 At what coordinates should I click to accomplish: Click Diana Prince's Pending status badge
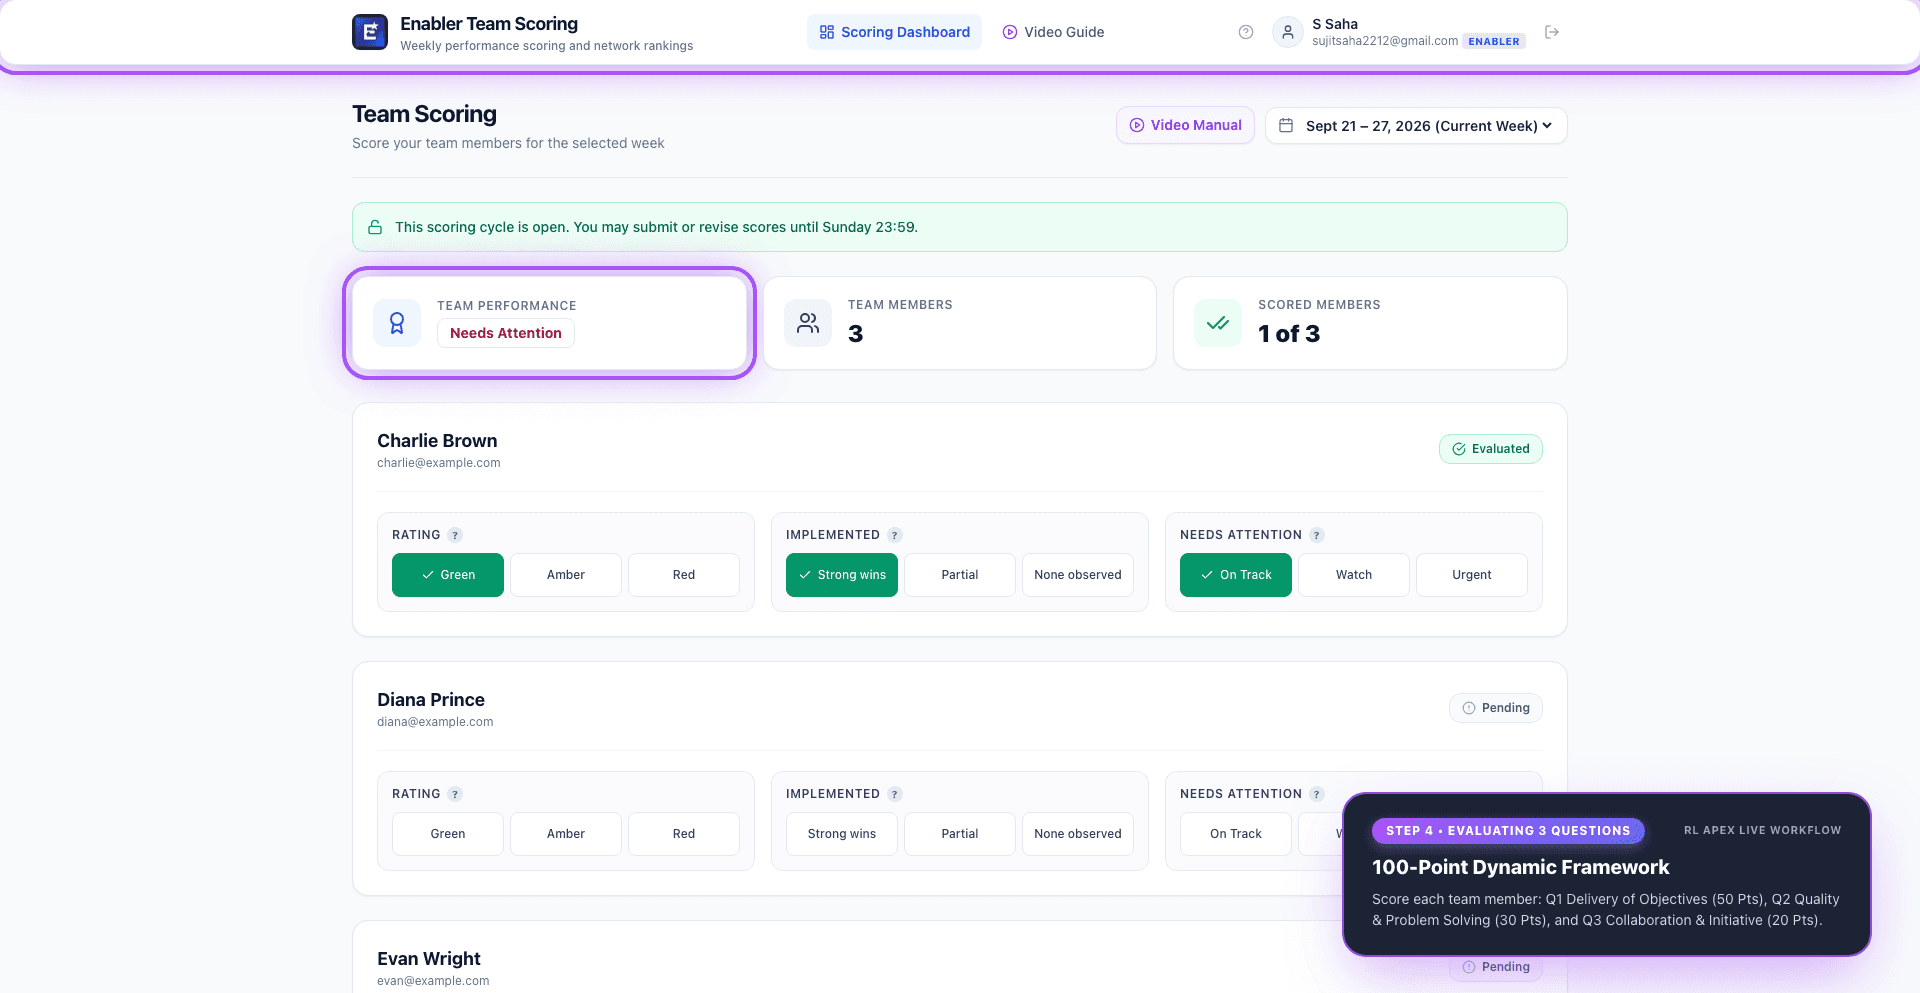1495,708
